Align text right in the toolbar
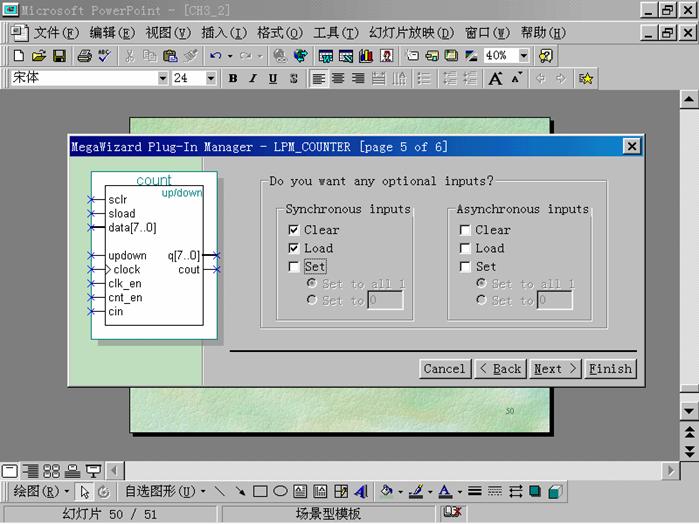Image resolution: width=699 pixels, height=524 pixels. click(358, 78)
